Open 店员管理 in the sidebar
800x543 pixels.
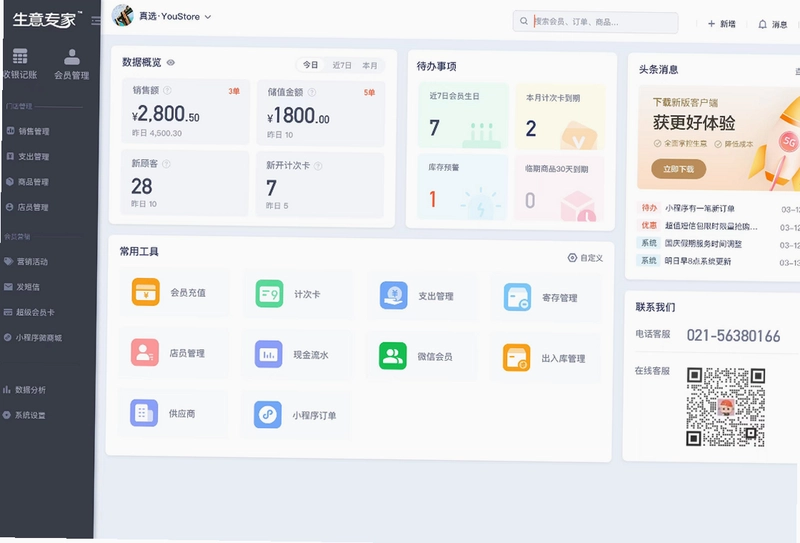click(28, 207)
